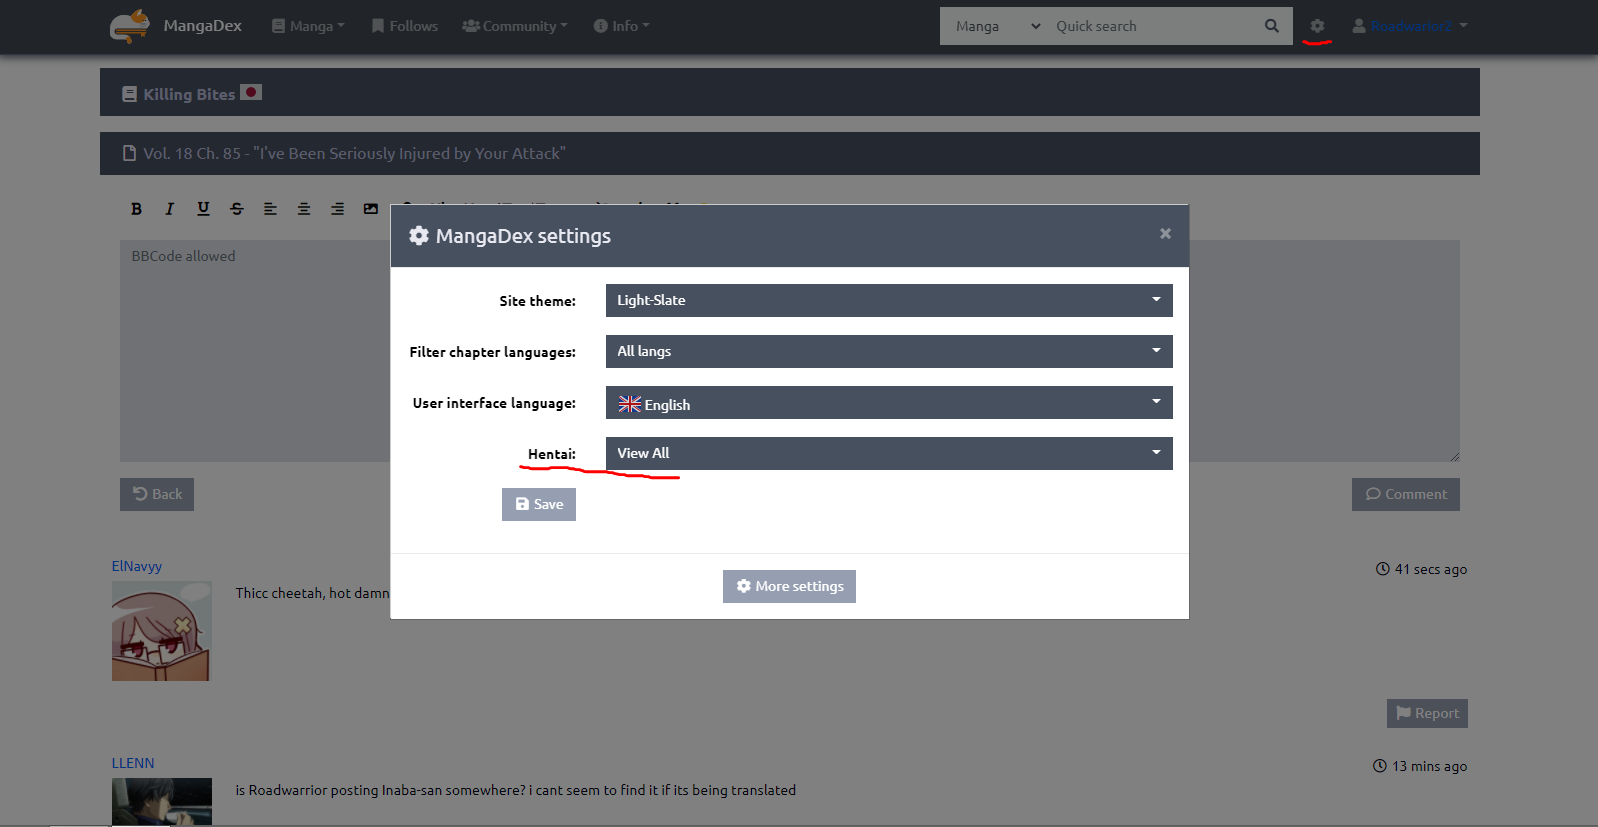Close the MangaDex settings dialog
1598x827 pixels.
[1165, 233]
